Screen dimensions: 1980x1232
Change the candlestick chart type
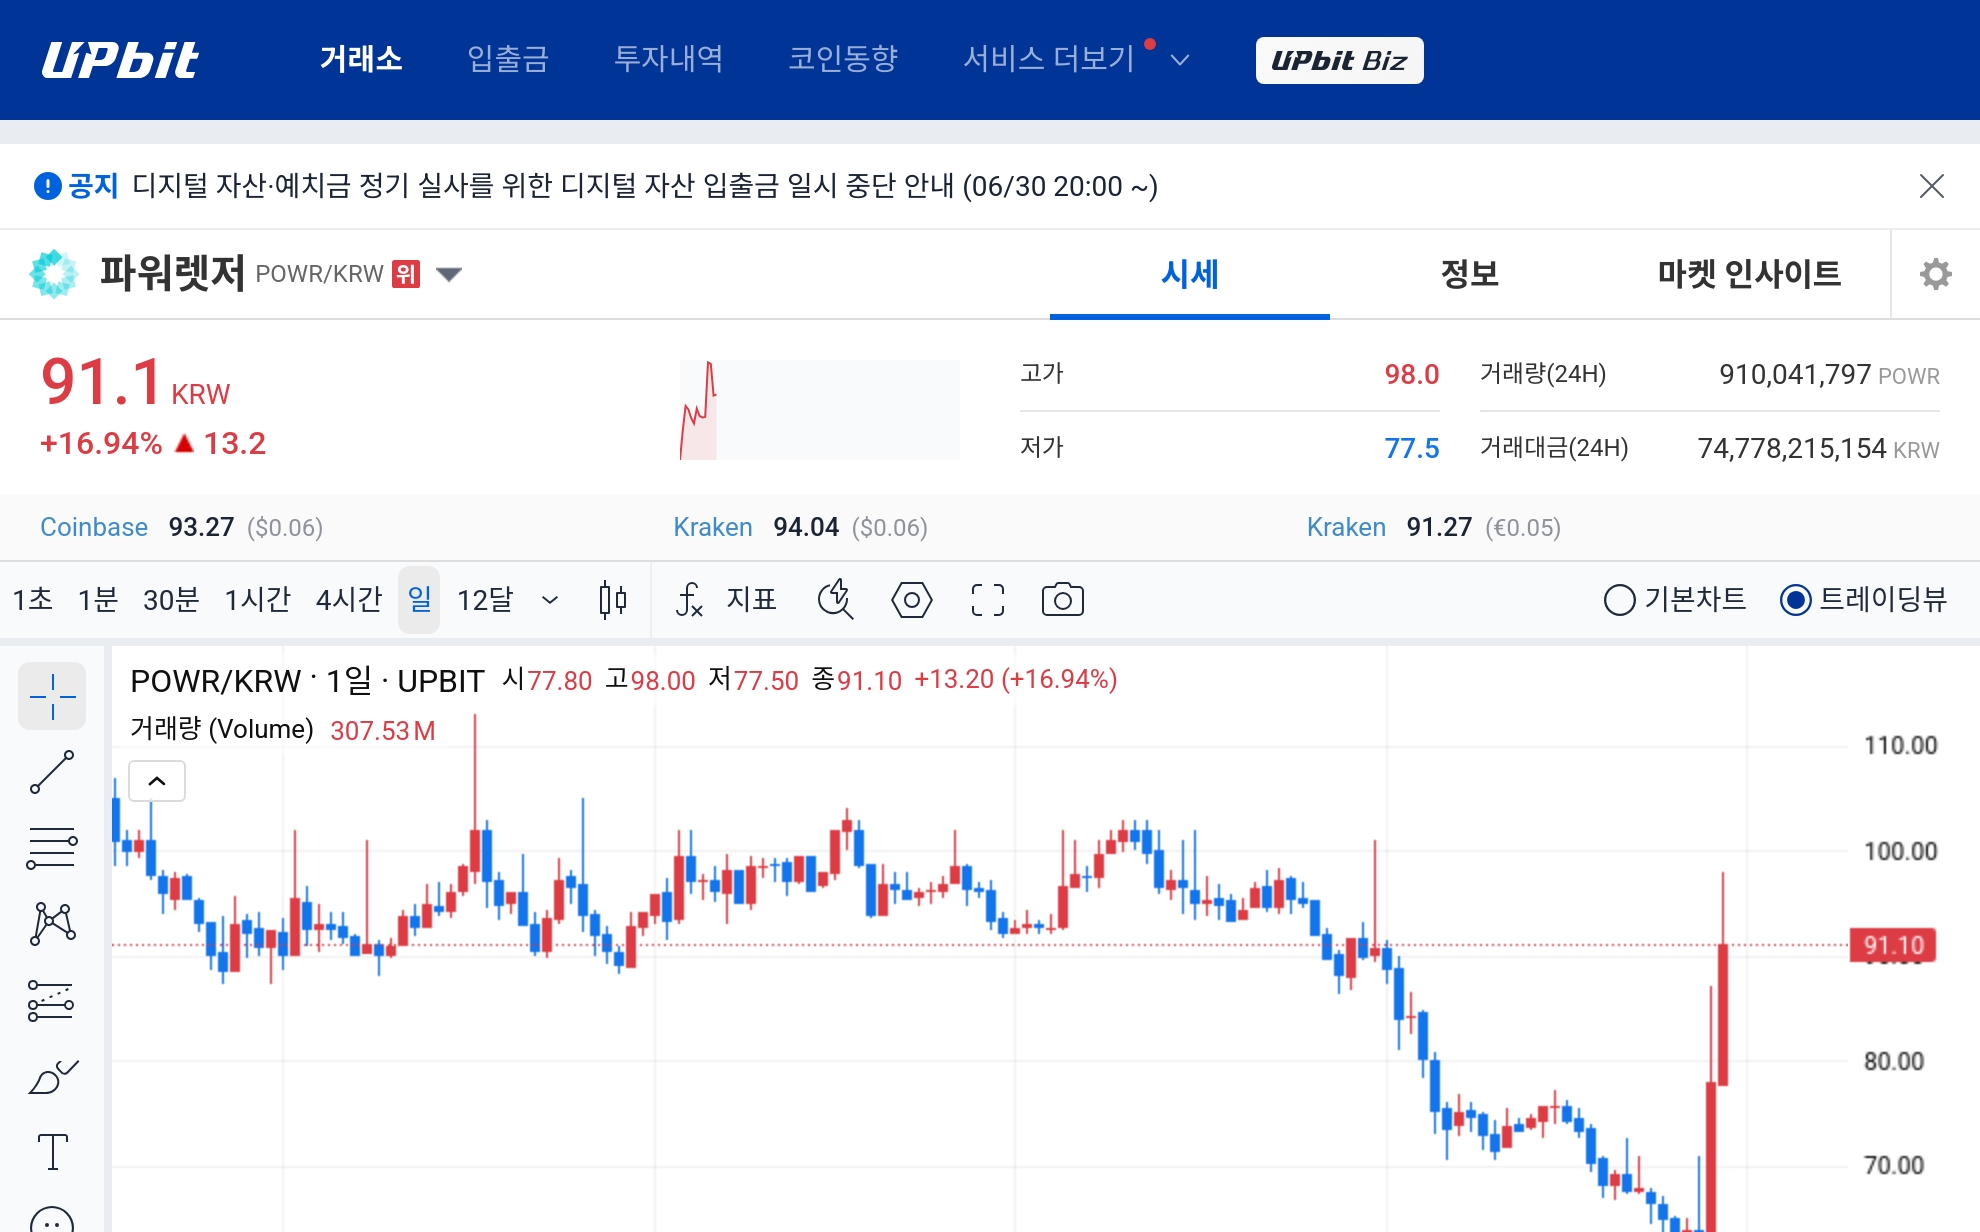click(x=613, y=600)
